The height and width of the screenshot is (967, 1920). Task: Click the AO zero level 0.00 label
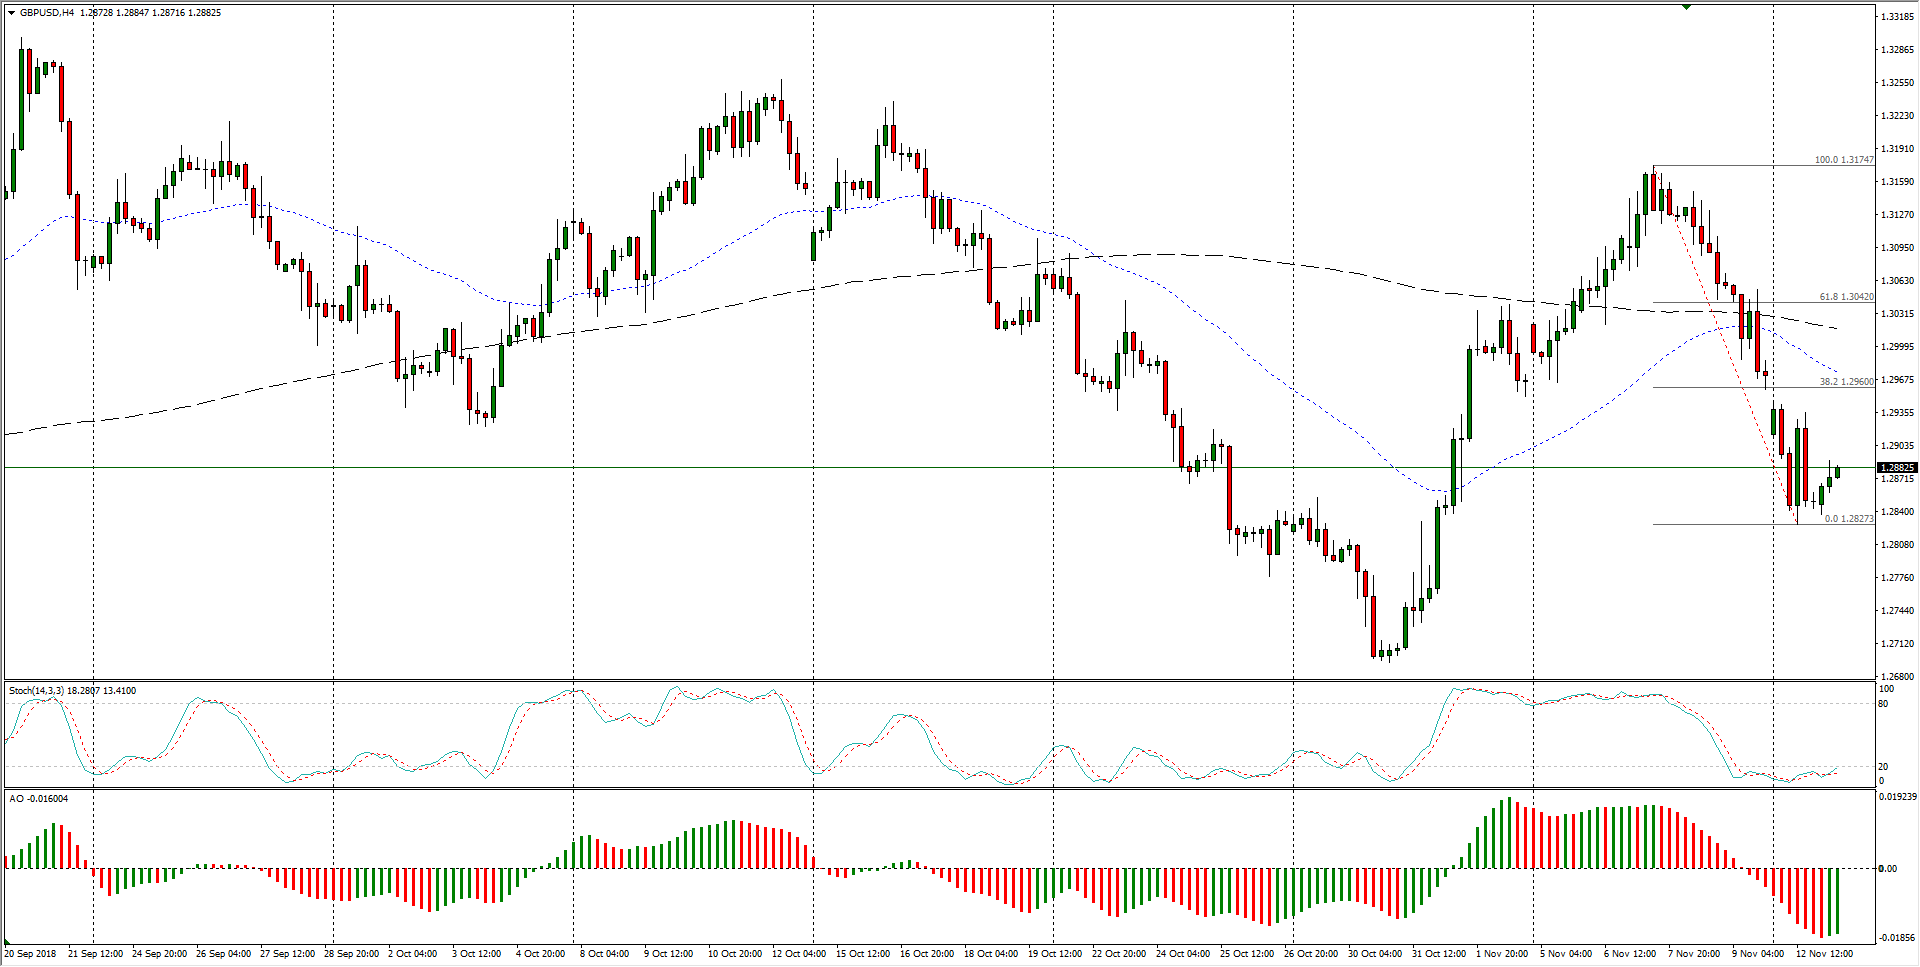(x=1887, y=869)
